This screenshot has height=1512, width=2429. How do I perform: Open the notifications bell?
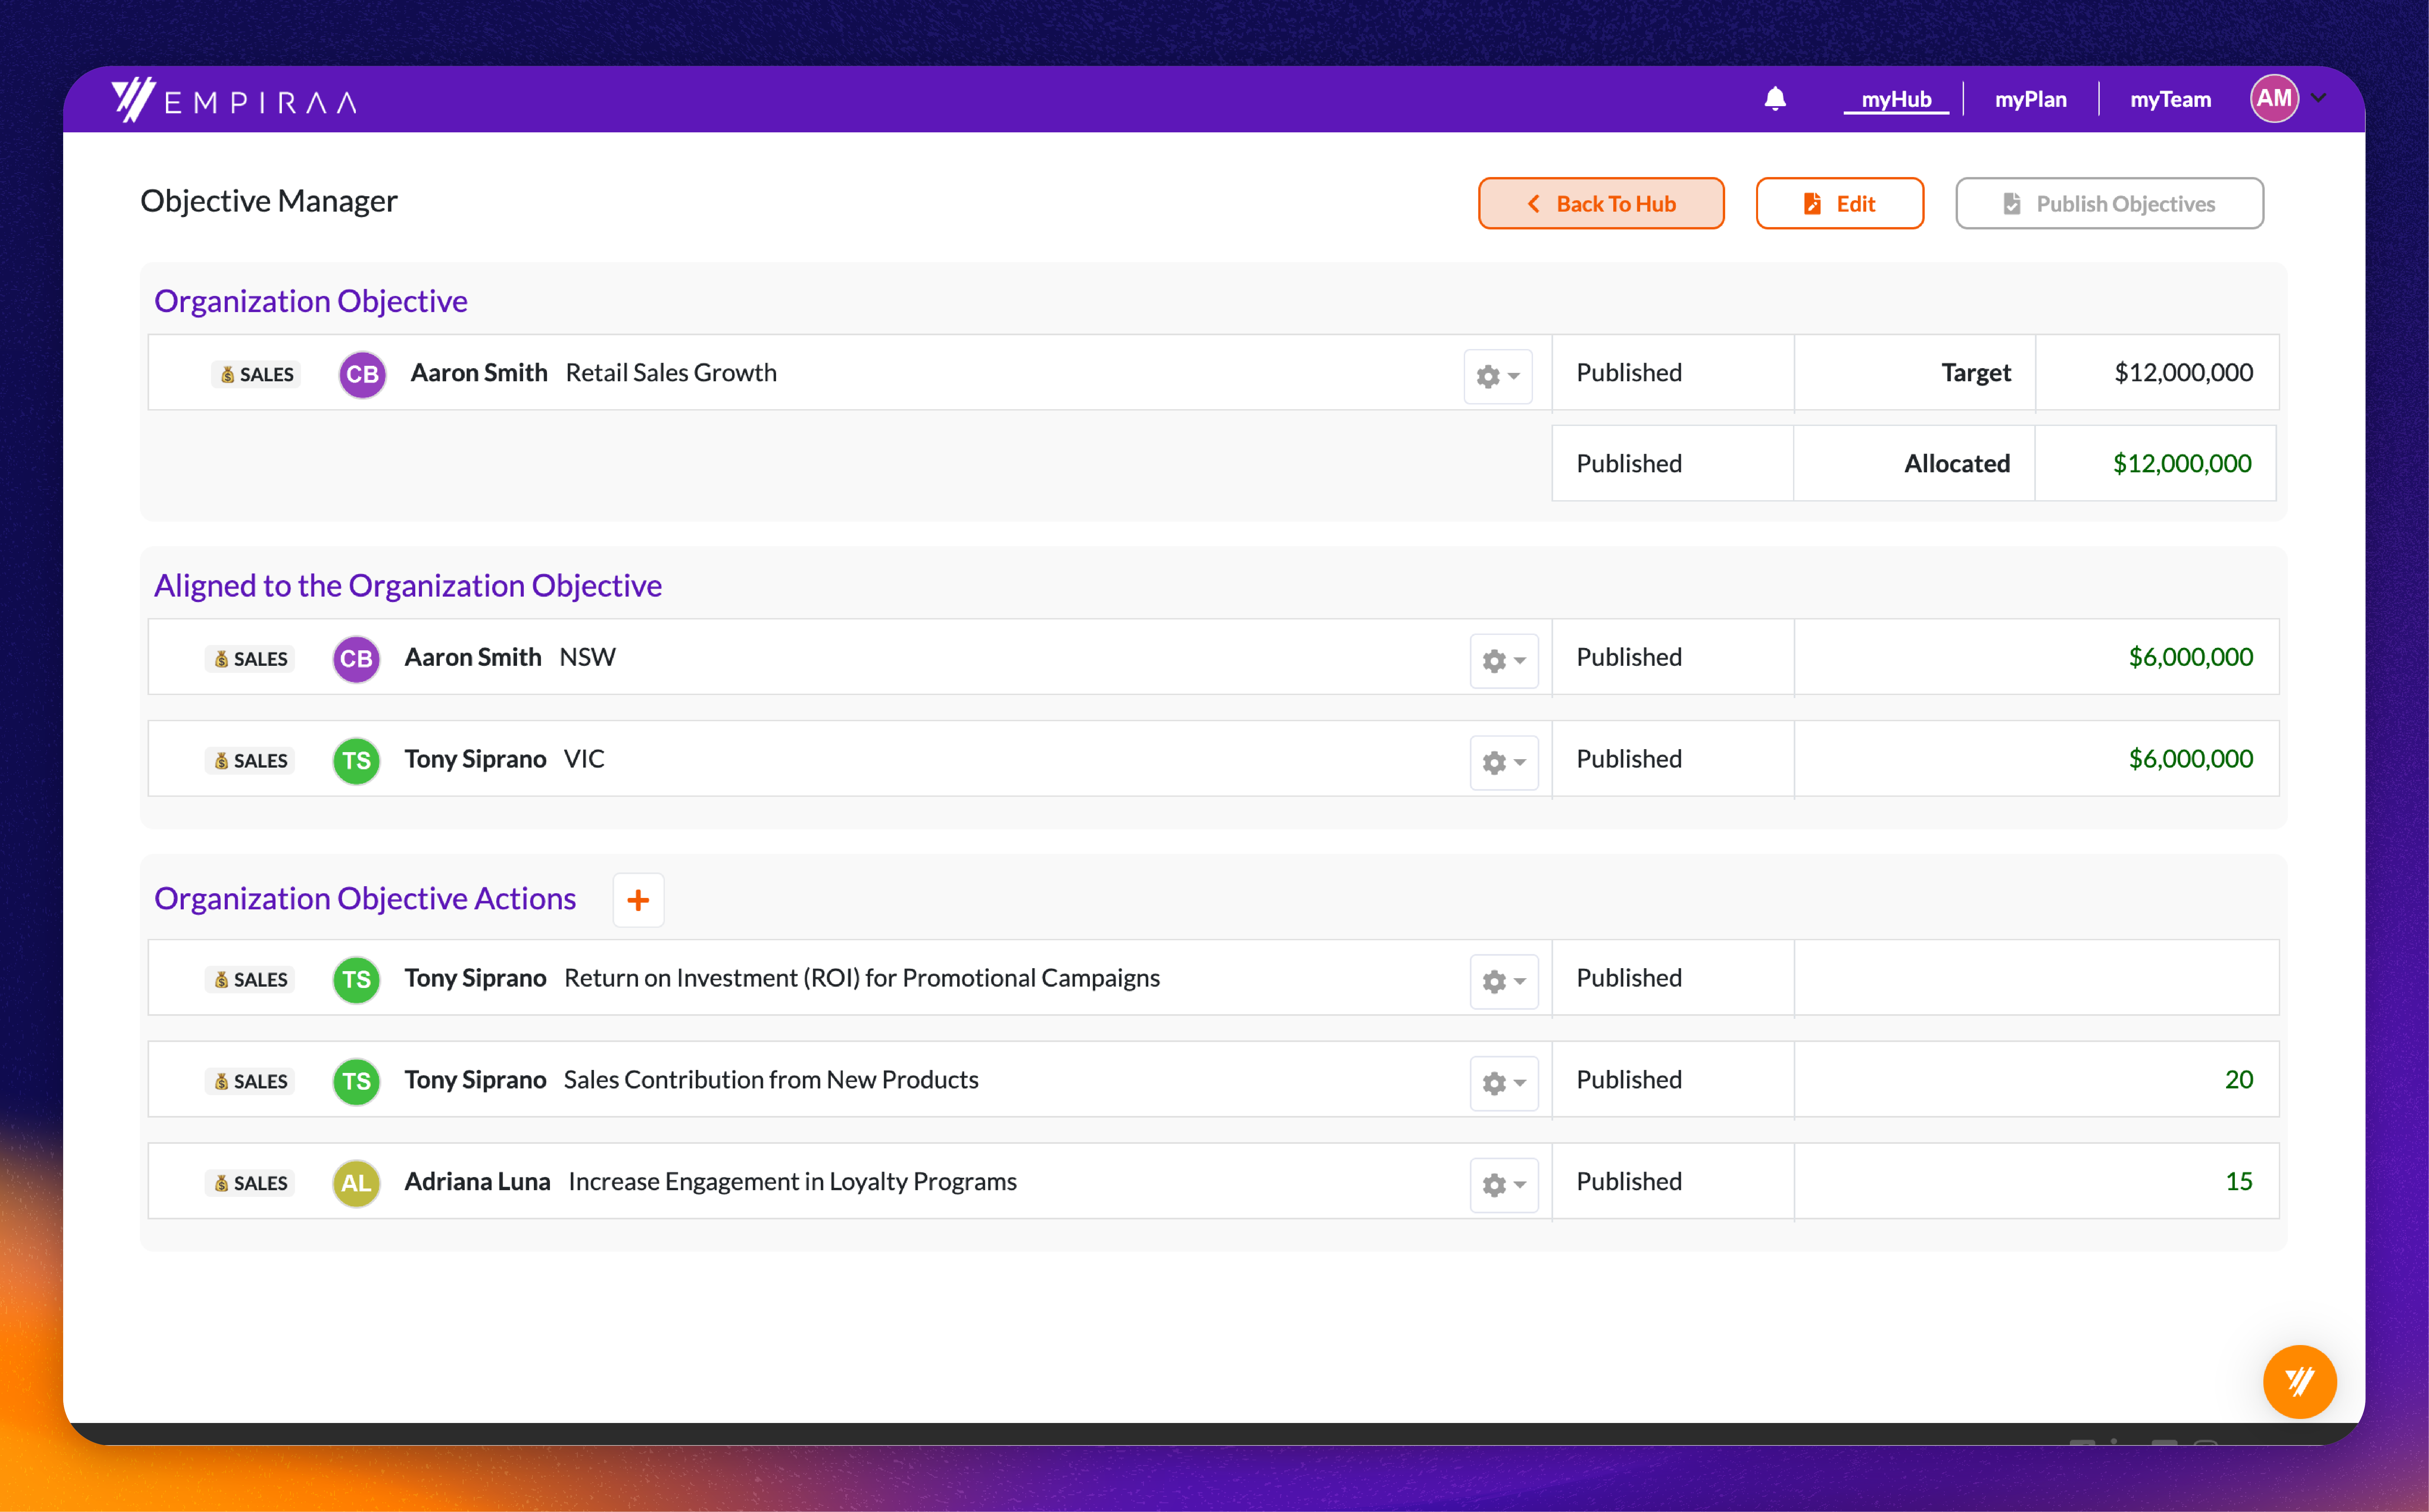coord(1775,98)
